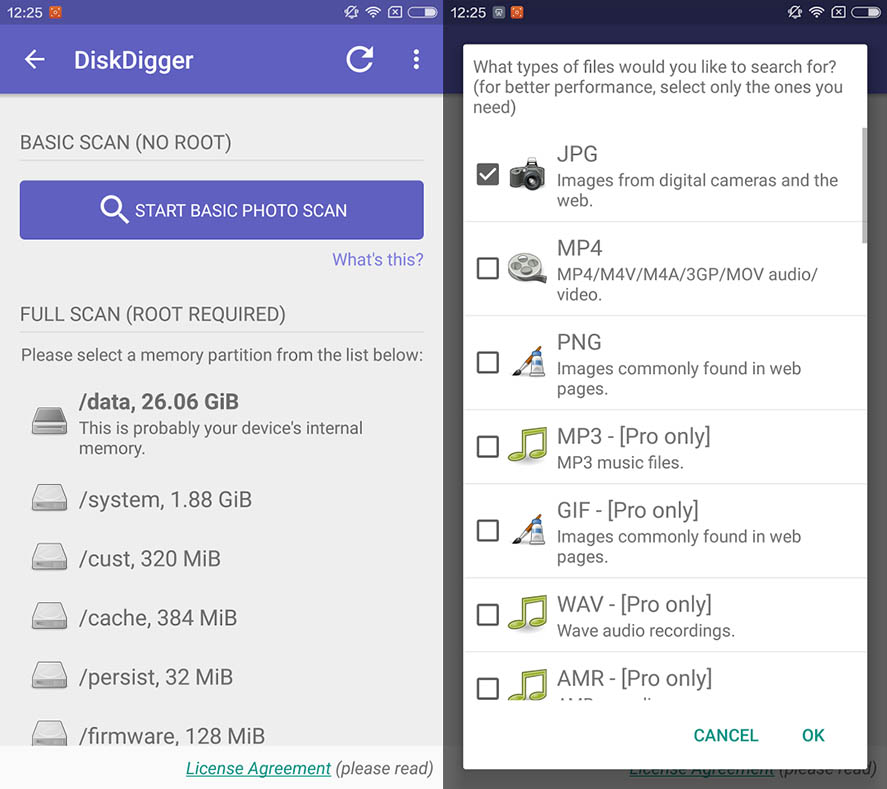Screen dimensions: 887x789
Task: Open the License Agreement link
Action: coord(258,768)
